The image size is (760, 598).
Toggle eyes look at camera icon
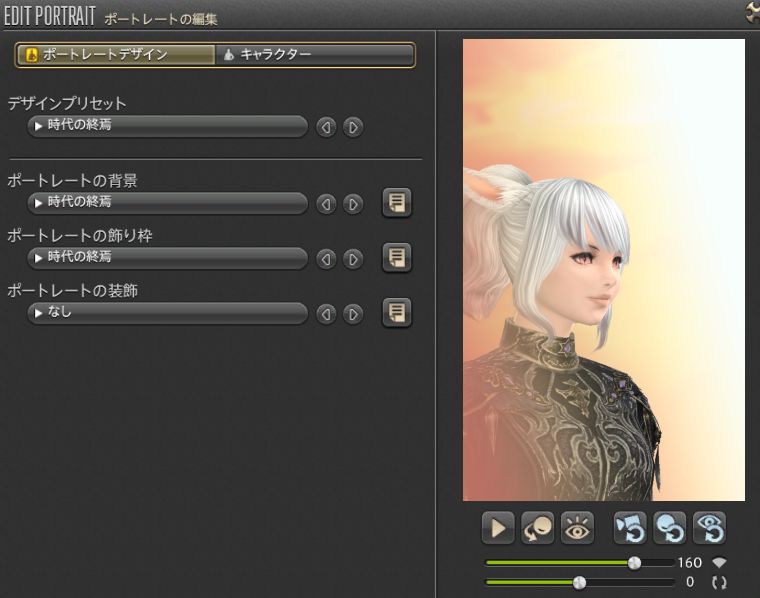pyautogui.click(x=577, y=528)
